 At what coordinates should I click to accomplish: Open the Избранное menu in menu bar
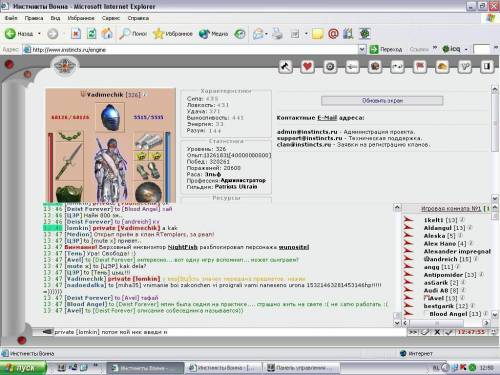click(x=81, y=18)
